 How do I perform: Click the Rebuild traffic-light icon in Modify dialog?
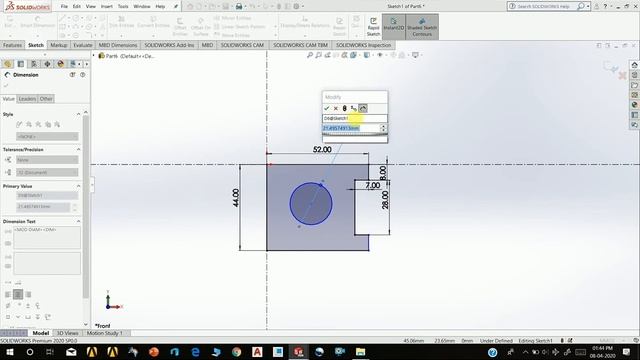344,108
